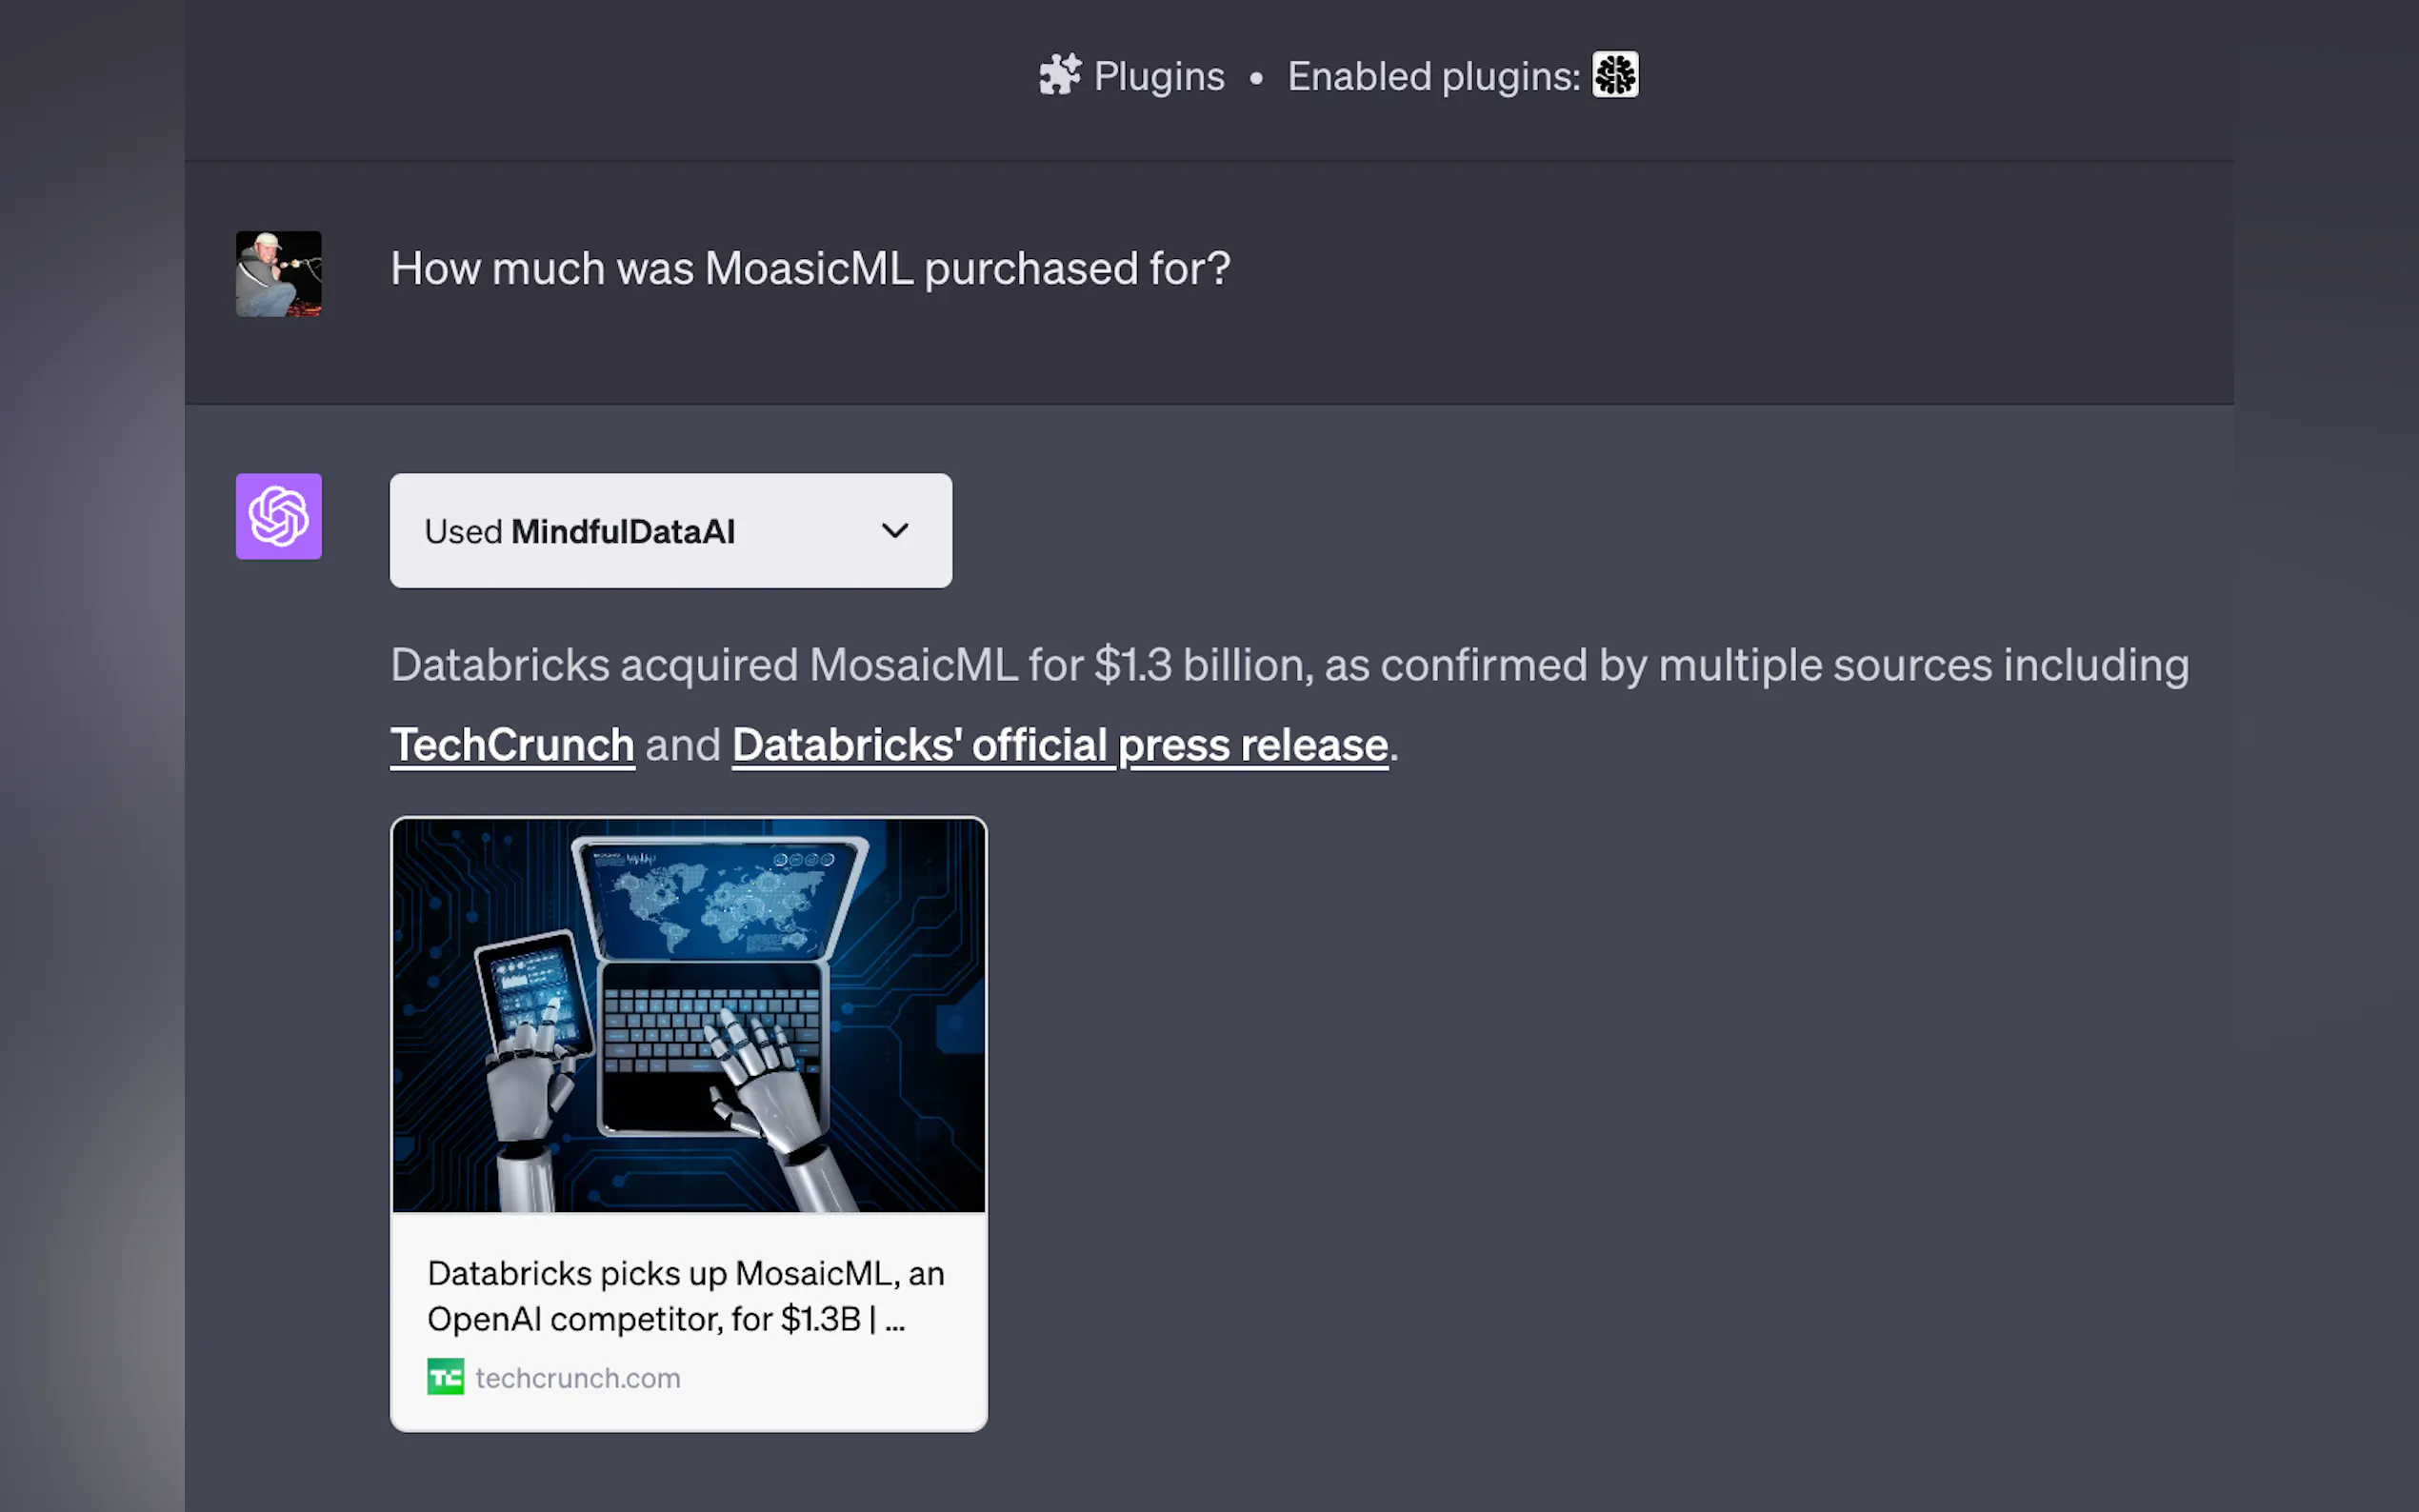Open the TechCrunch hyperlink in the response
This screenshot has height=1512, width=2419.
tap(512, 745)
